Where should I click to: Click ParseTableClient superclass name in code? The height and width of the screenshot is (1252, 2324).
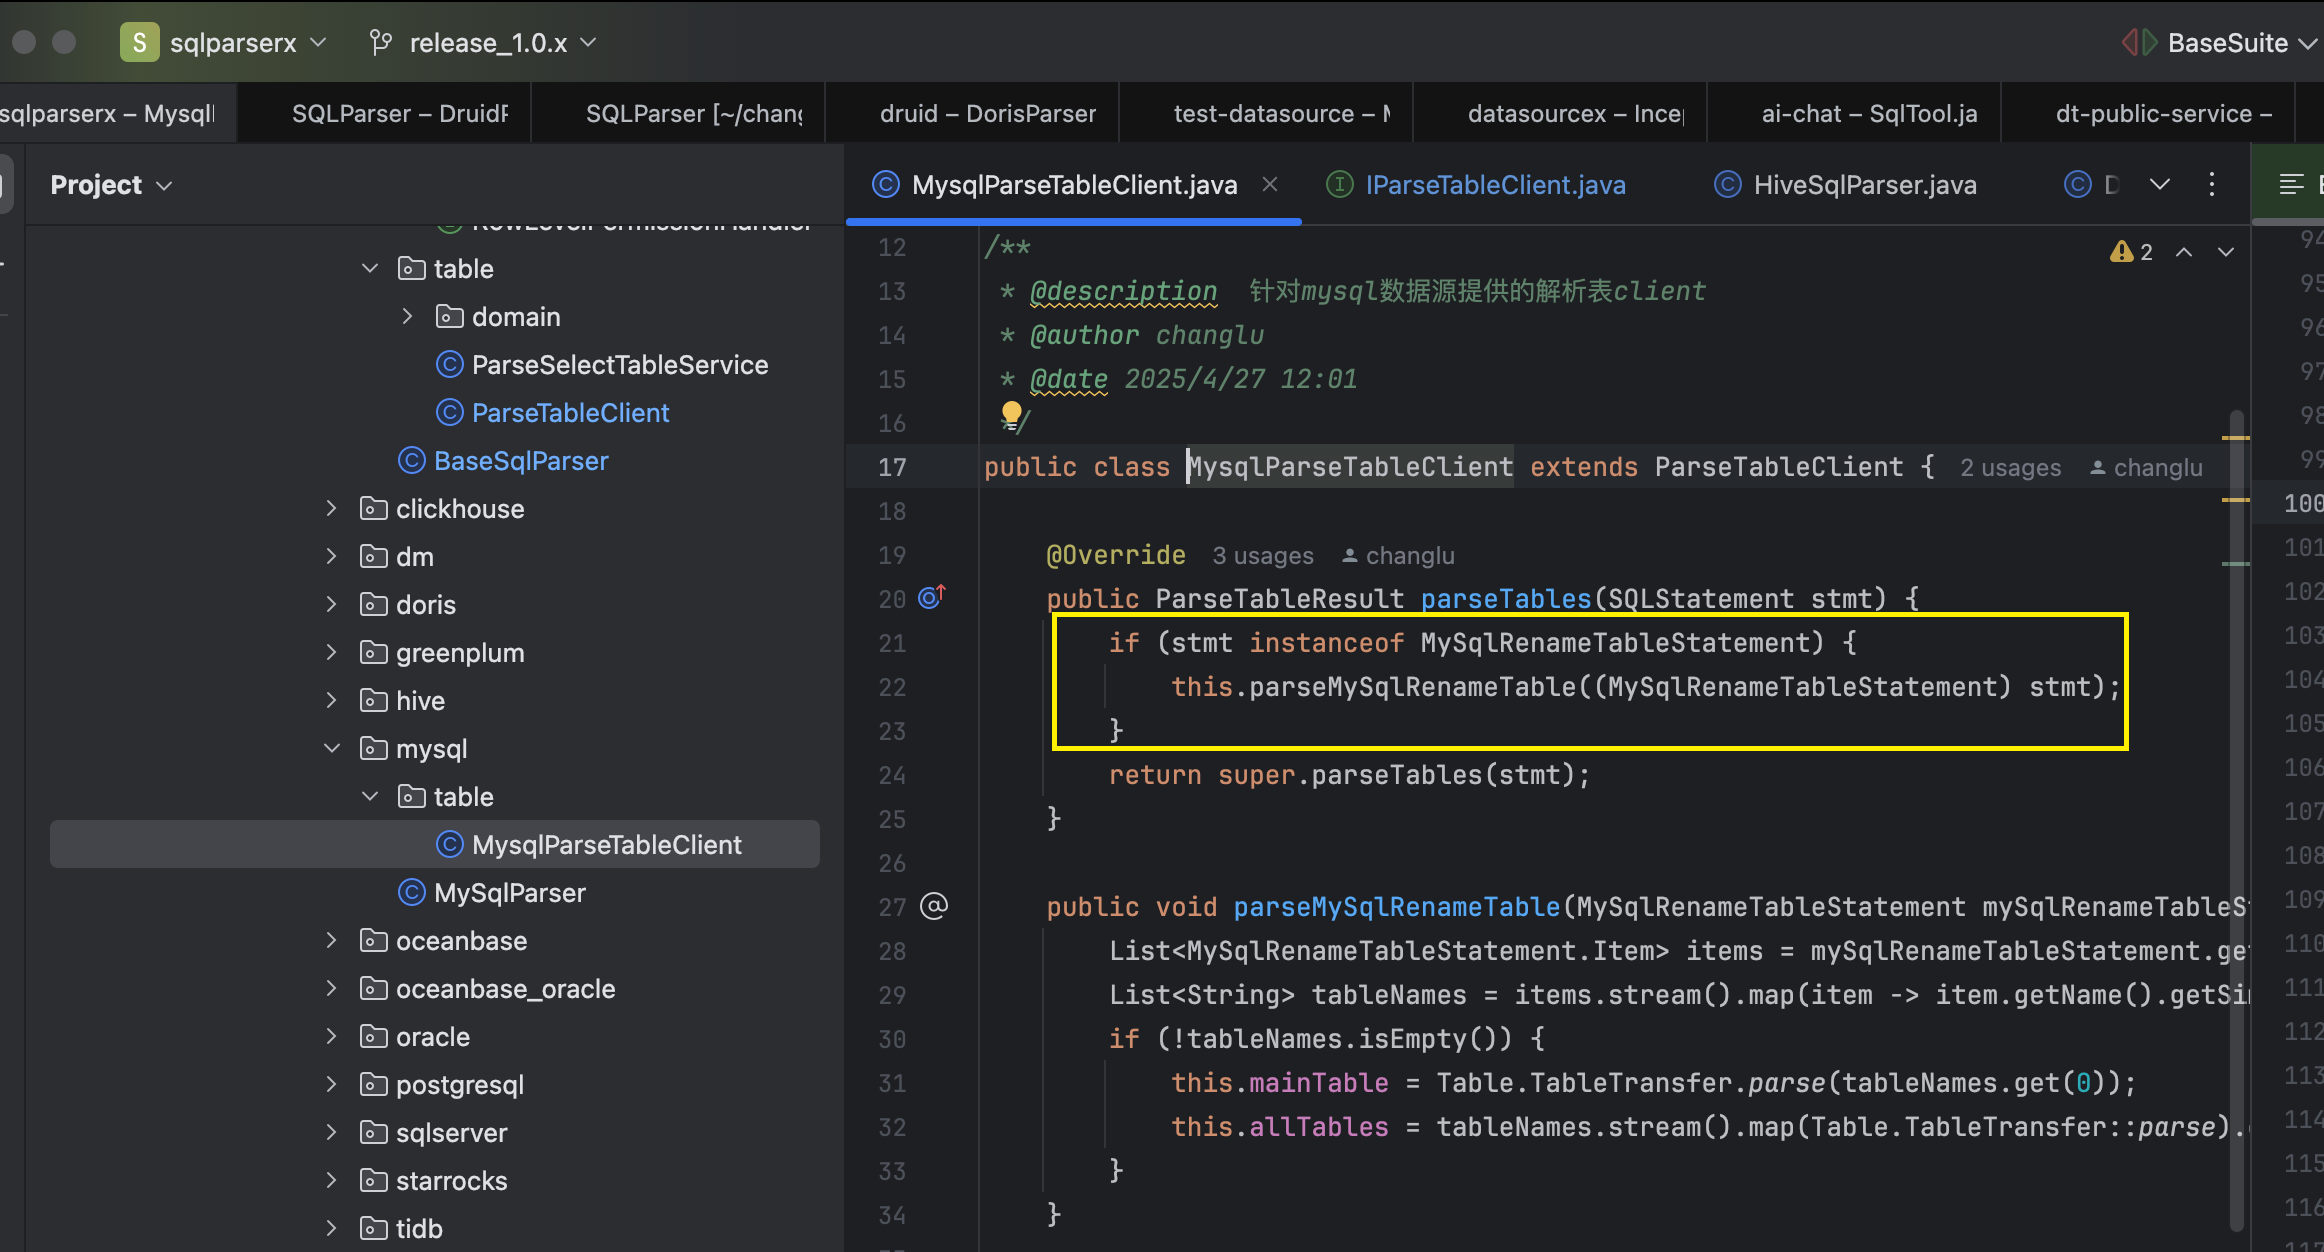click(1779, 467)
